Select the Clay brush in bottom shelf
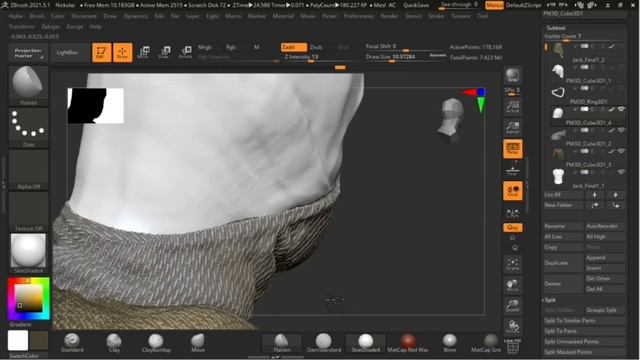The height and width of the screenshot is (360, 640). click(114, 343)
